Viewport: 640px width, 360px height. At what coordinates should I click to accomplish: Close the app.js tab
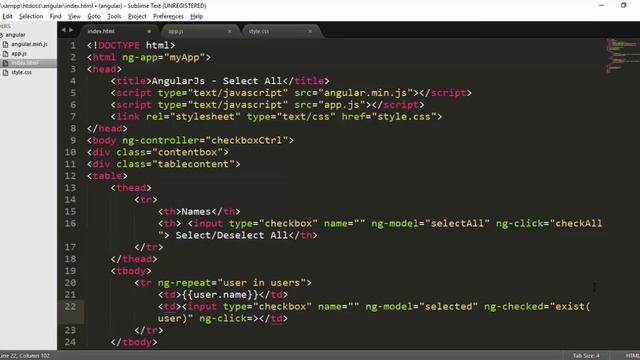pos(229,31)
